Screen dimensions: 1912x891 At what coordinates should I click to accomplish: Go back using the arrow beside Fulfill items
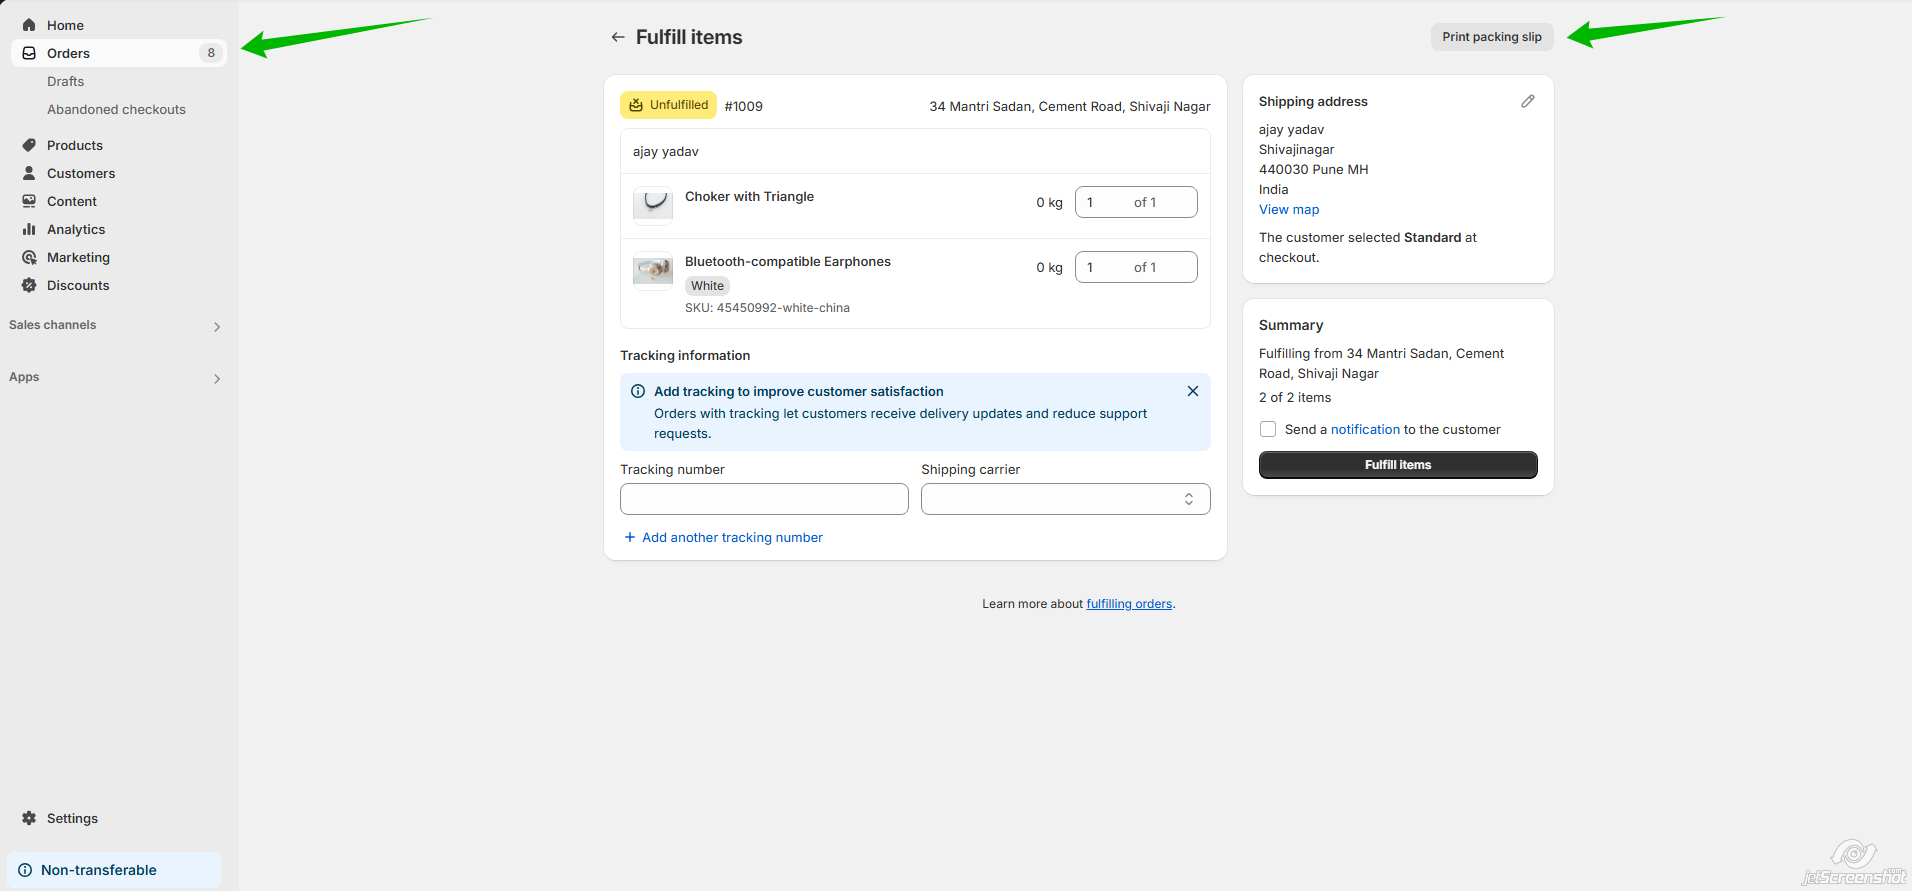tap(618, 37)
